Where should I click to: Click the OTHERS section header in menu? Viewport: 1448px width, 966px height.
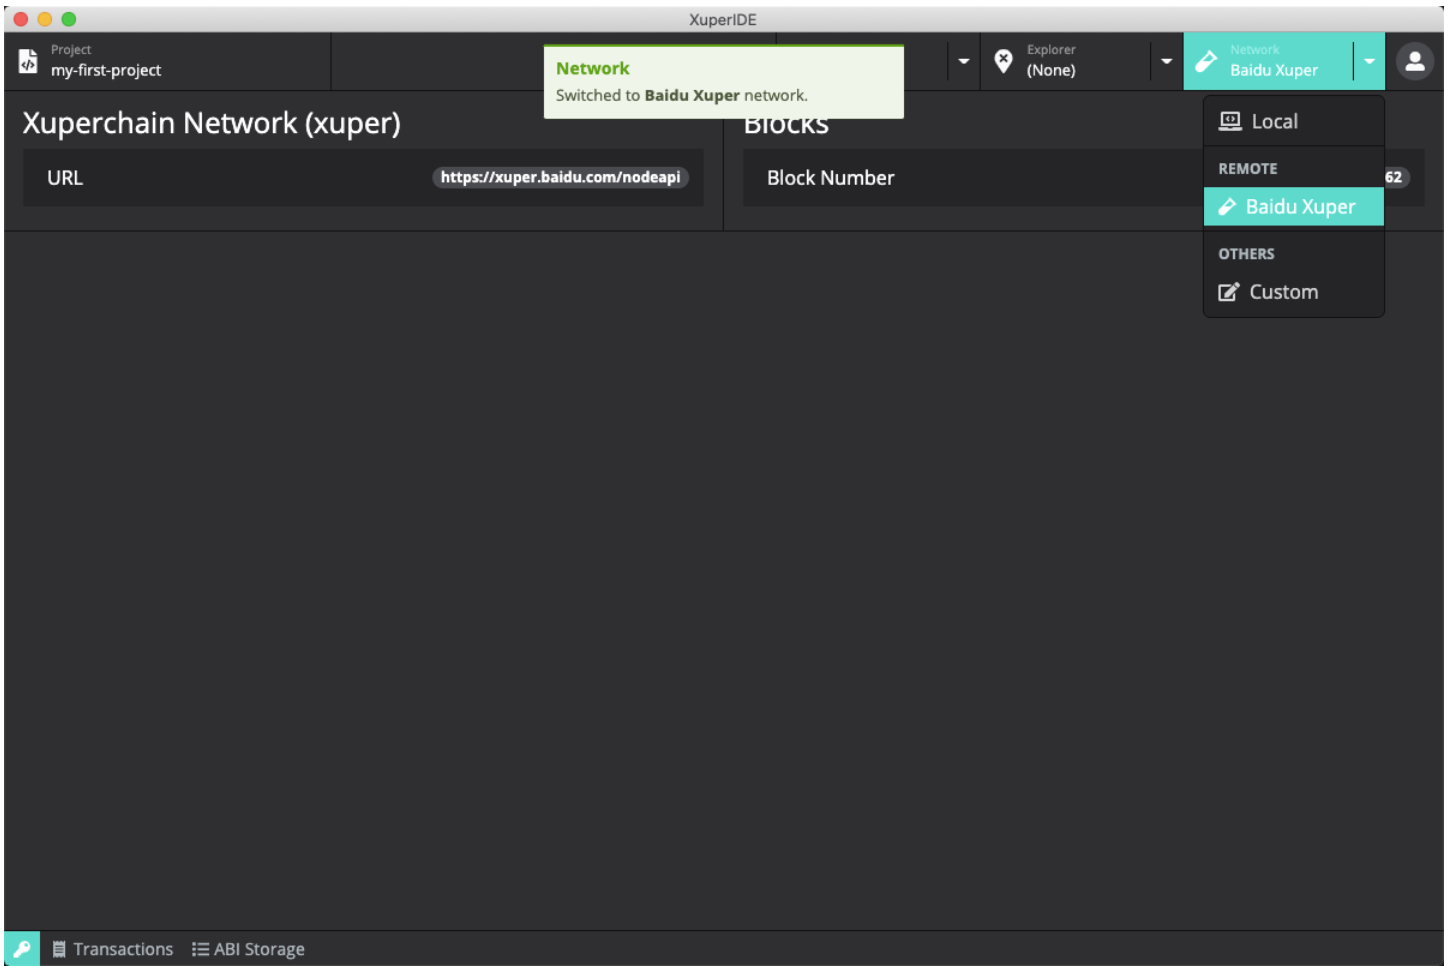[1246, 254]
